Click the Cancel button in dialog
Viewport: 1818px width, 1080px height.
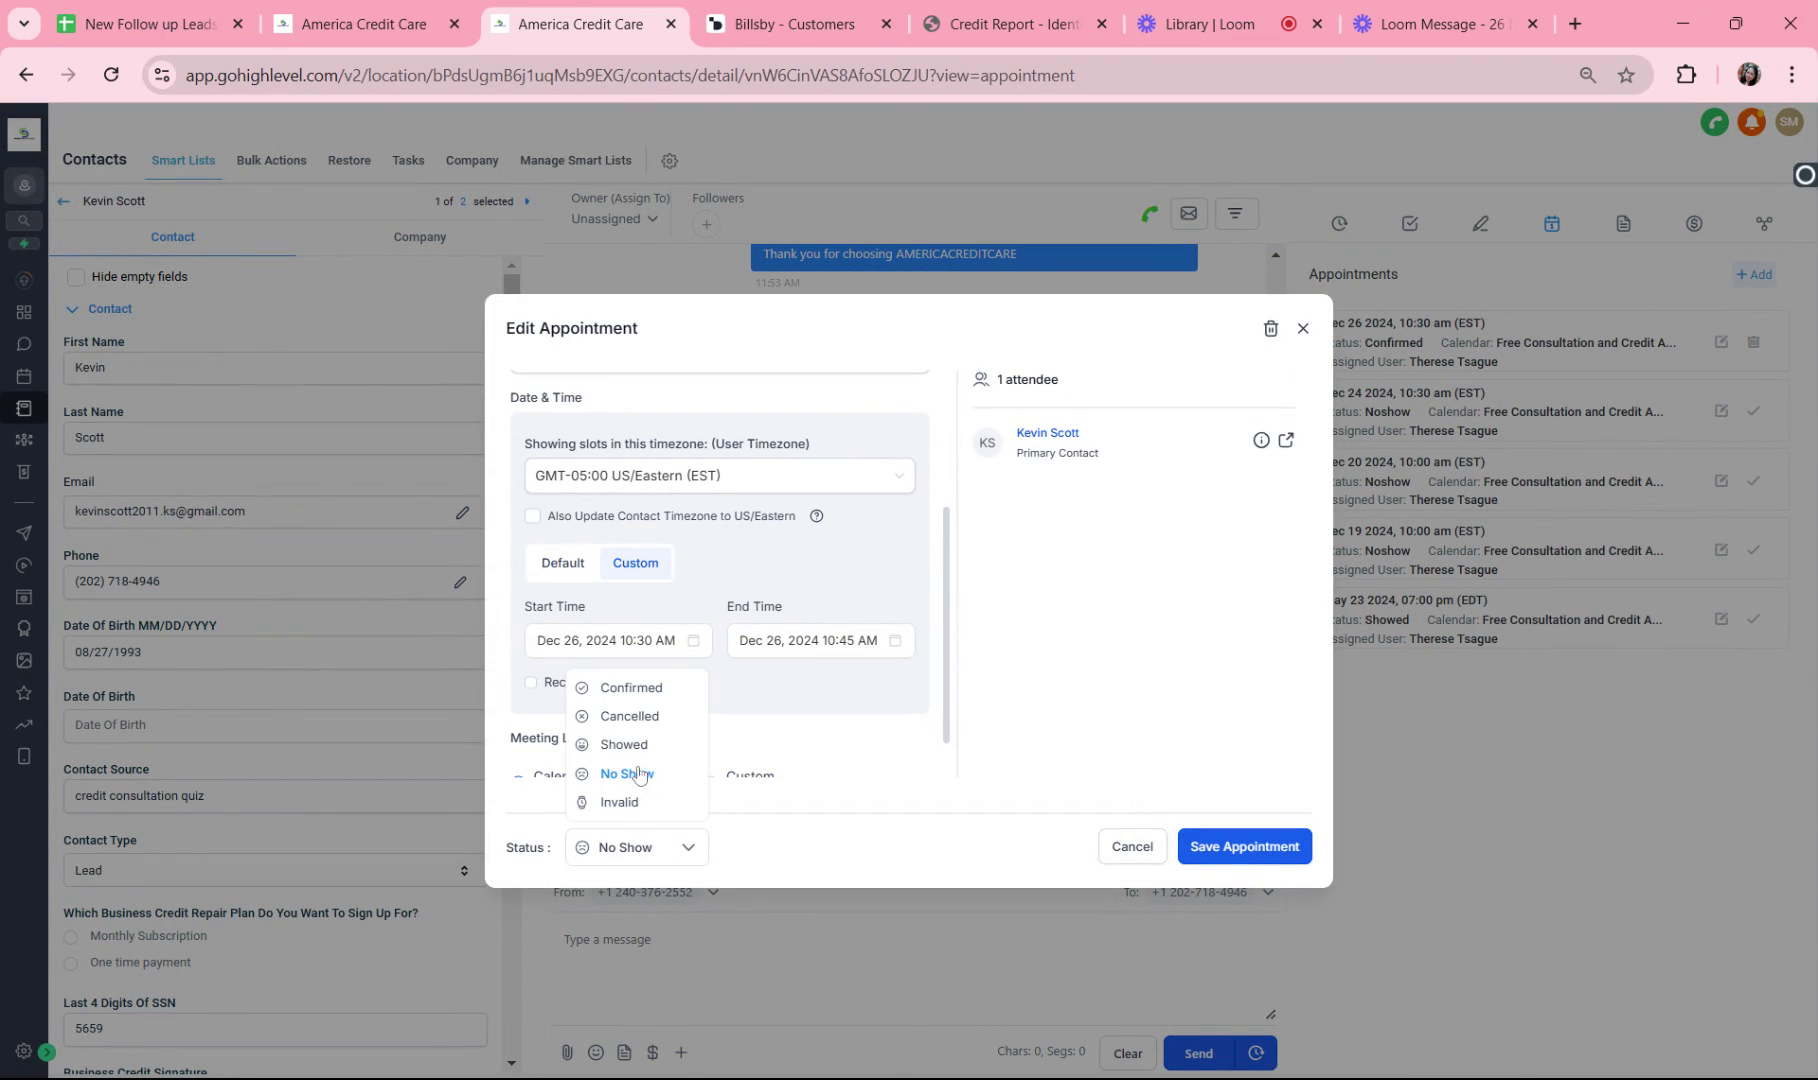[x=1132, y=846]
